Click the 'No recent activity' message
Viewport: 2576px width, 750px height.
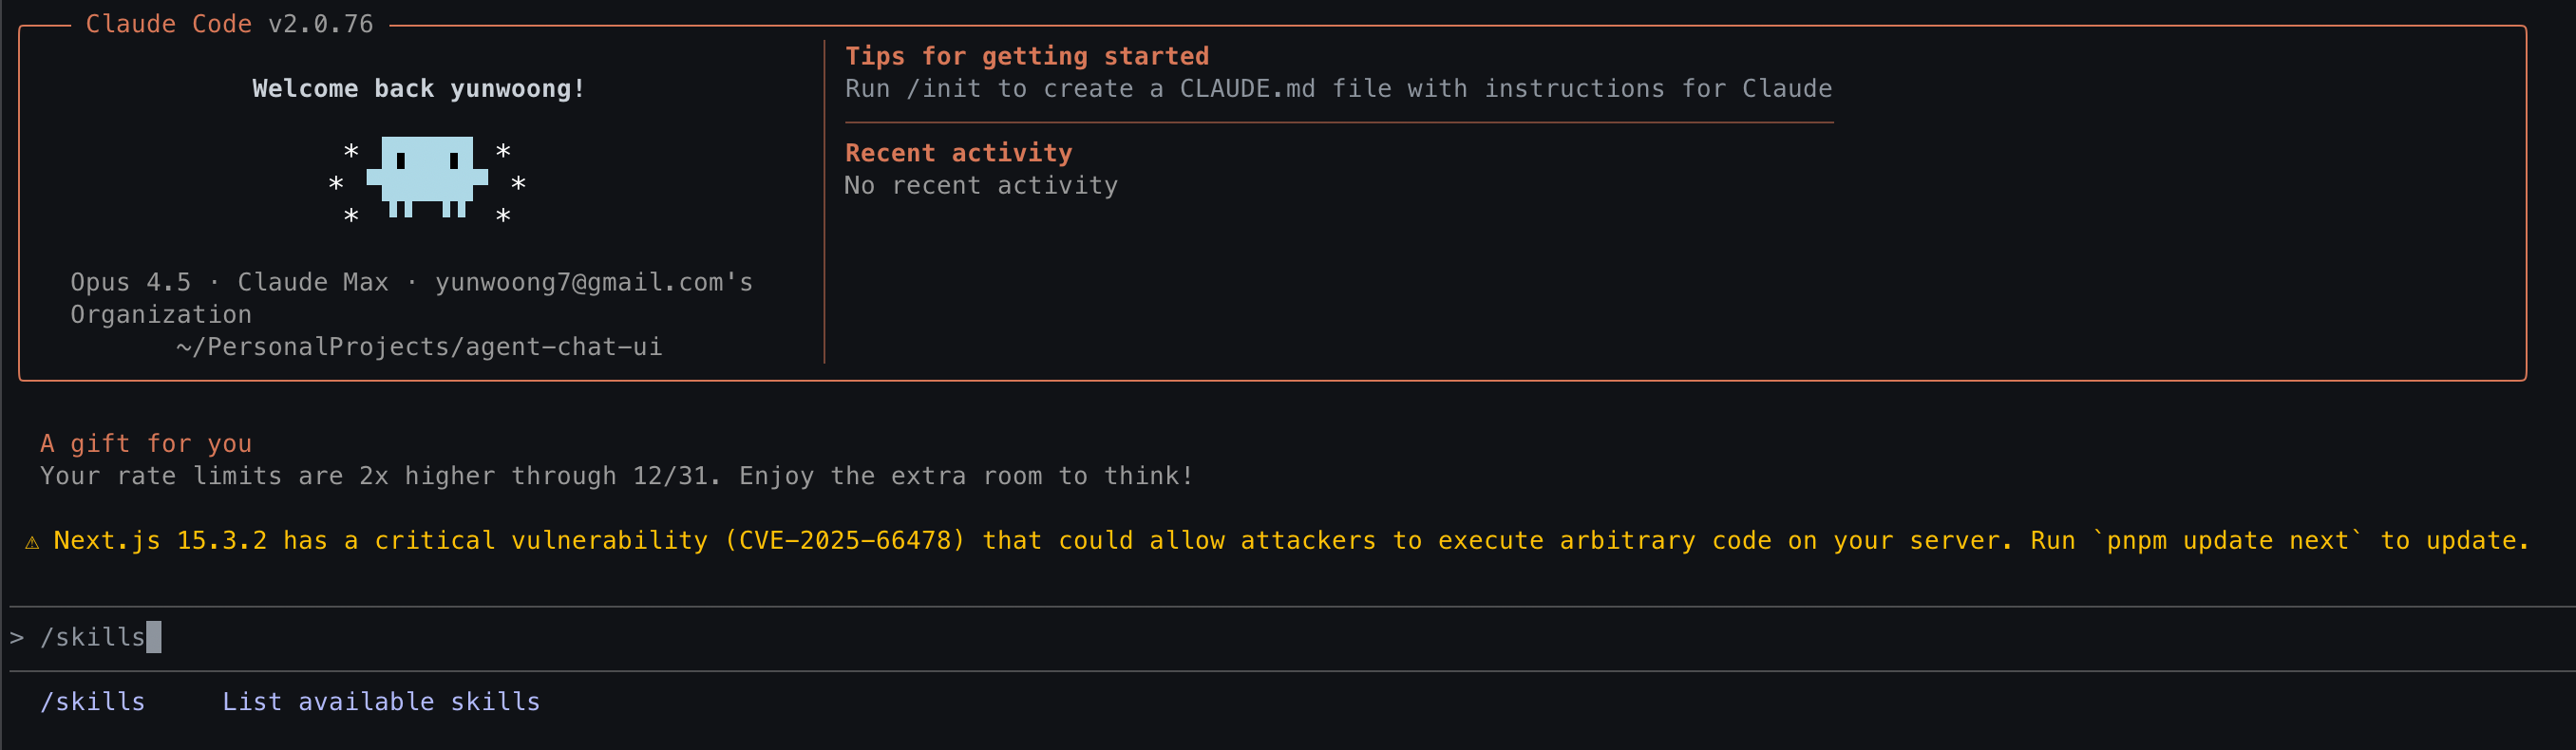click(x=981, y=186)
